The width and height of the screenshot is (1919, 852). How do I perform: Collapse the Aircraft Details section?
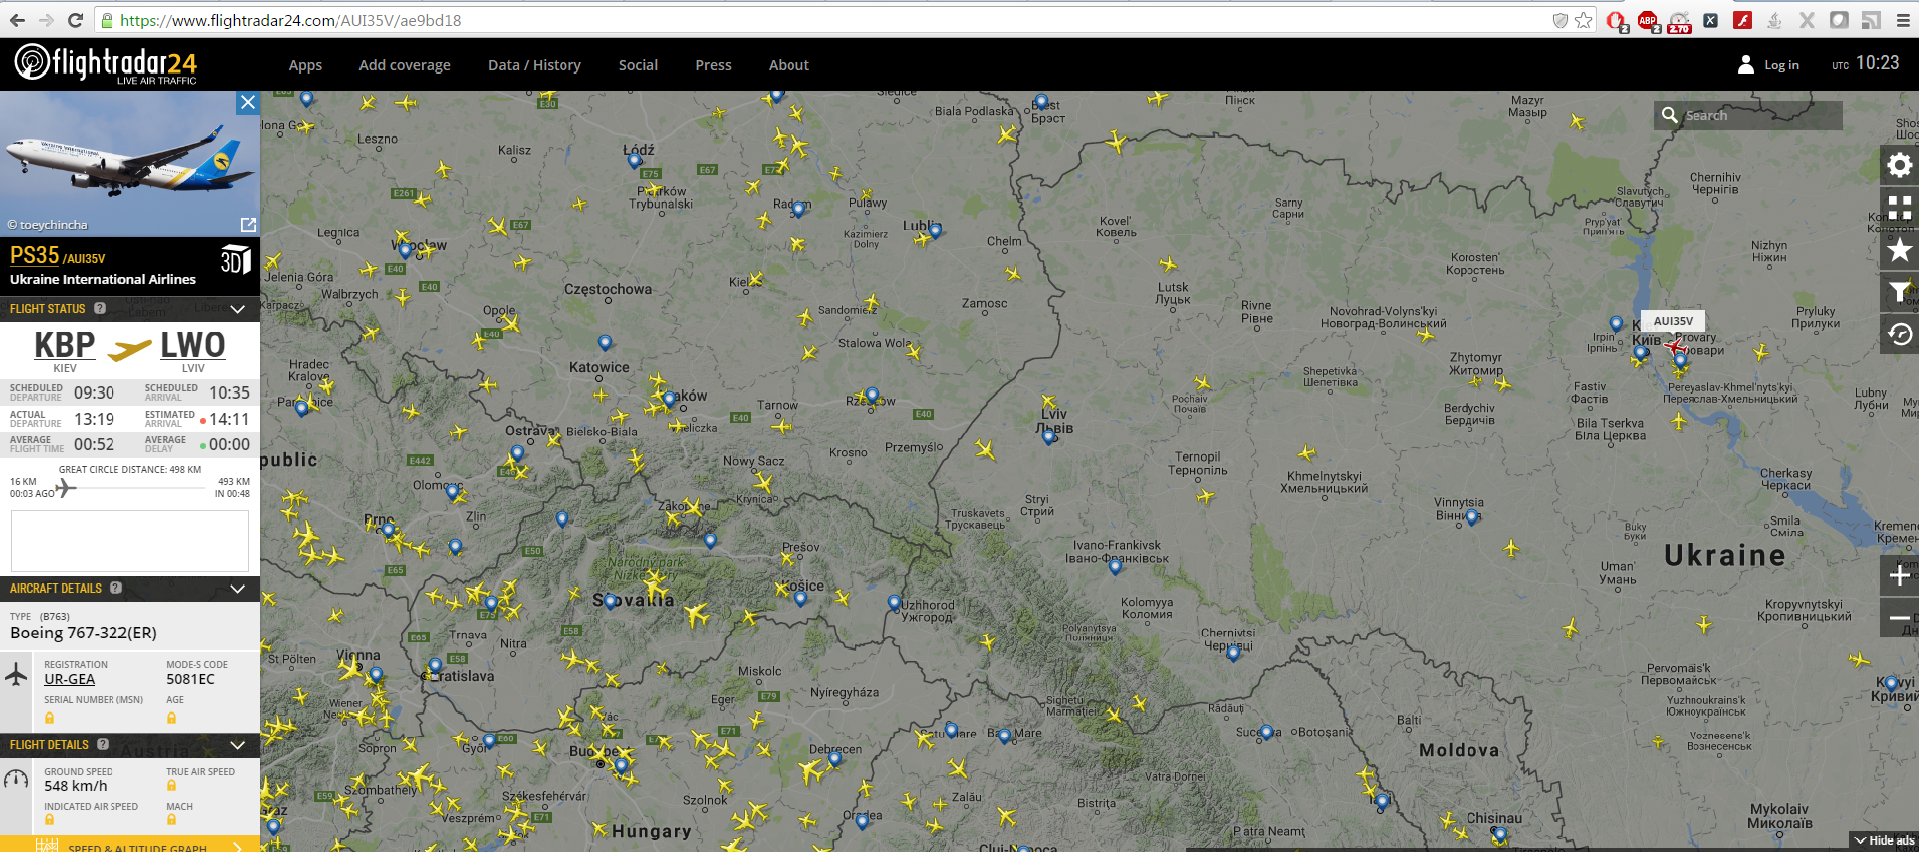coord(238,589)
